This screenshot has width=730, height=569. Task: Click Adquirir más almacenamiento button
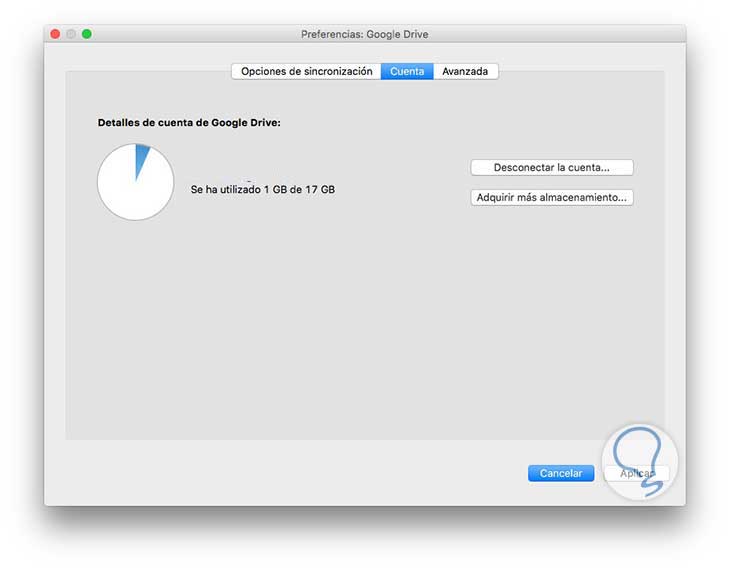coord(552,197)
